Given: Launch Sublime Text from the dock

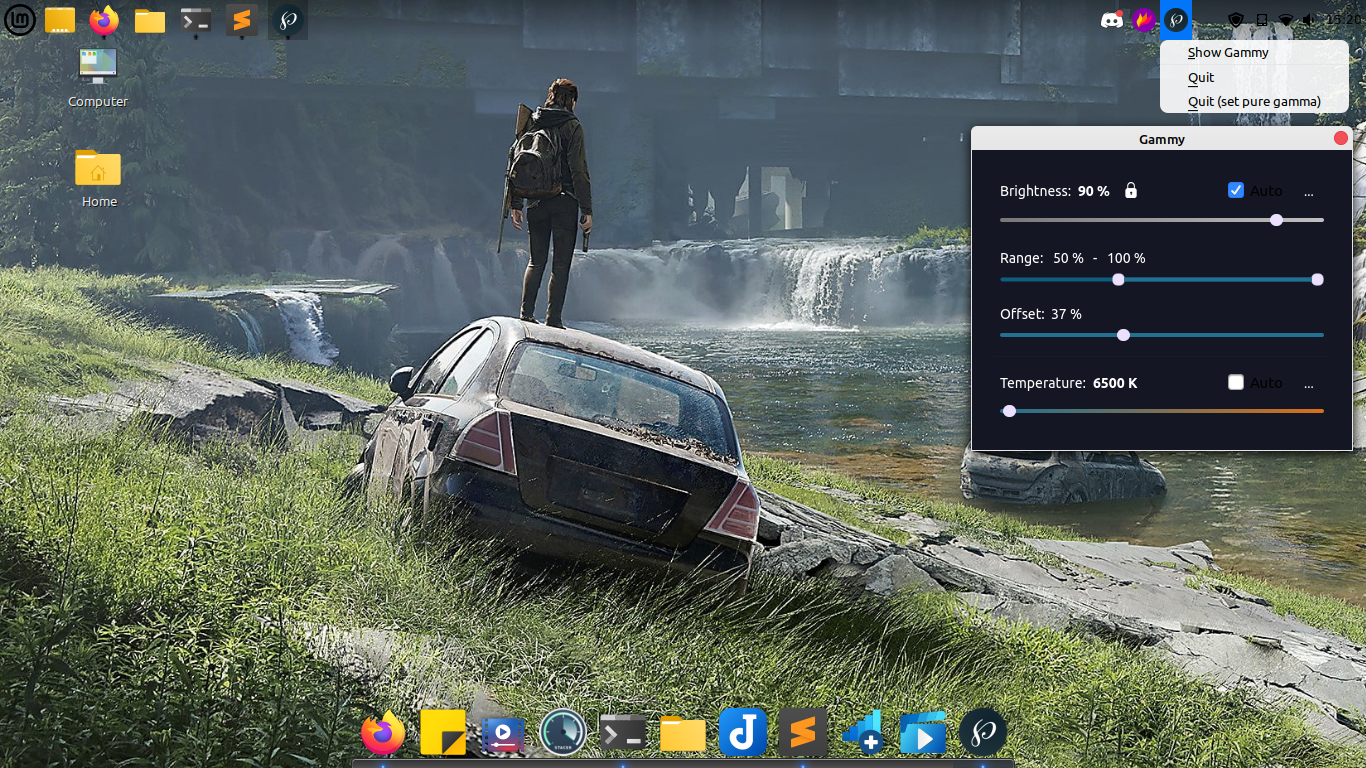Looking at the screenshot, I should pos(803,734).
